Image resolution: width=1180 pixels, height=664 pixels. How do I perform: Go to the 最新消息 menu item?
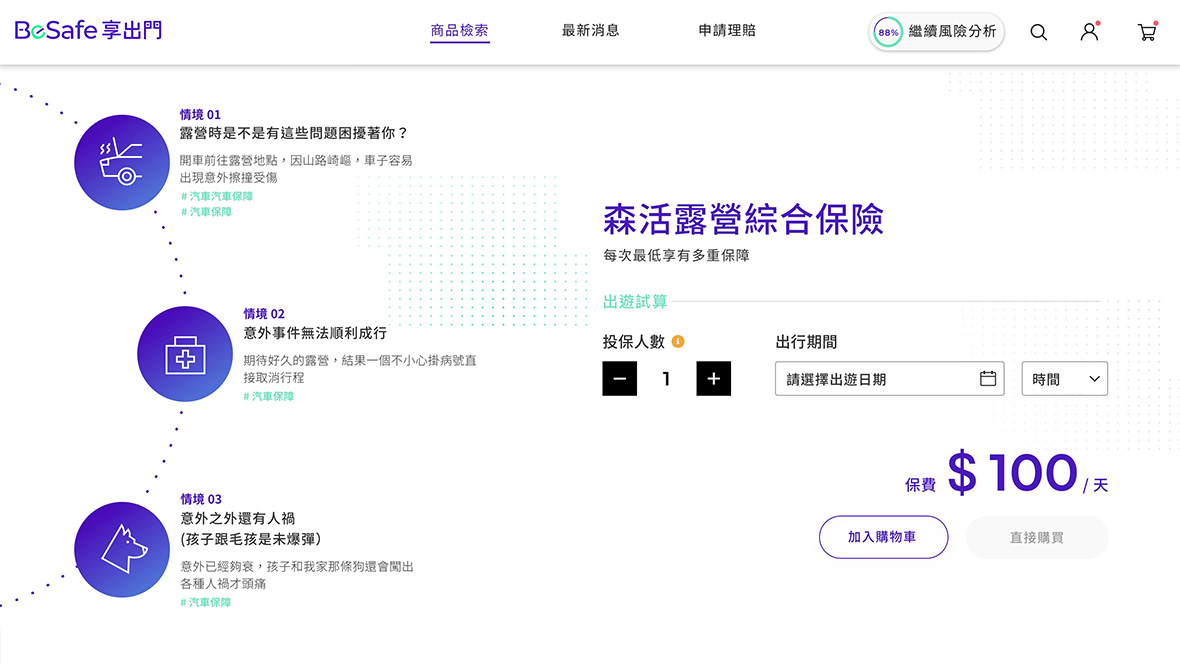click(x=590, y=31)
